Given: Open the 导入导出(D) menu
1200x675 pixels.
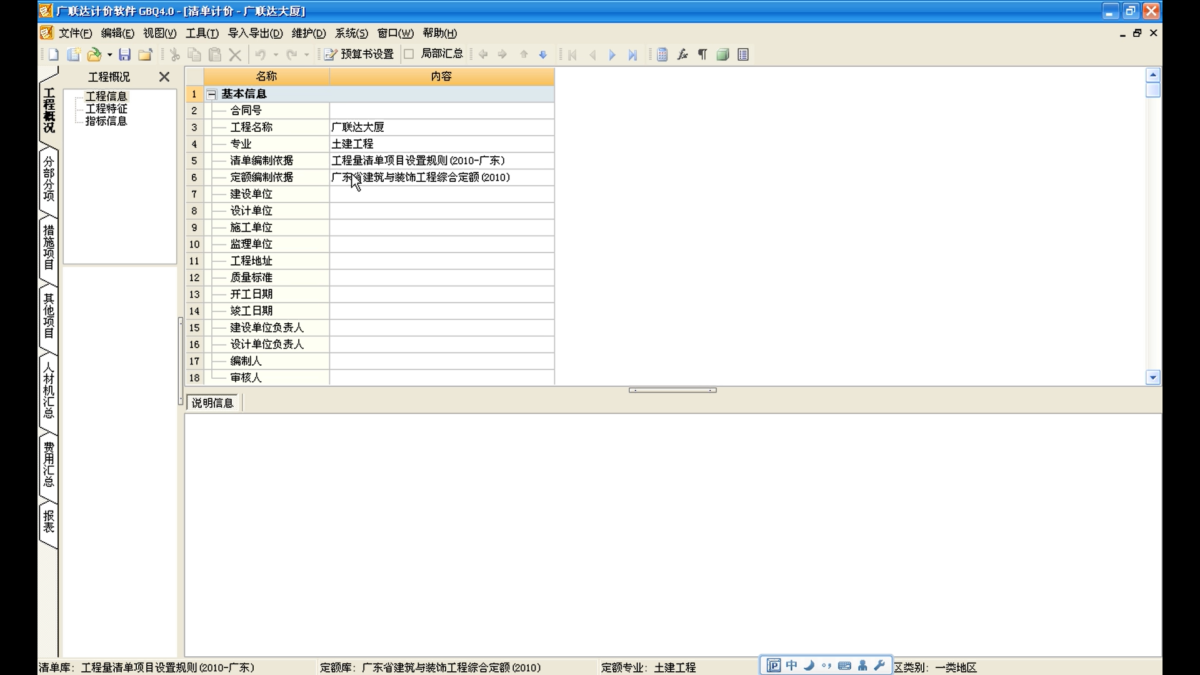Looking at the screenshot, I should click(255, 33).
